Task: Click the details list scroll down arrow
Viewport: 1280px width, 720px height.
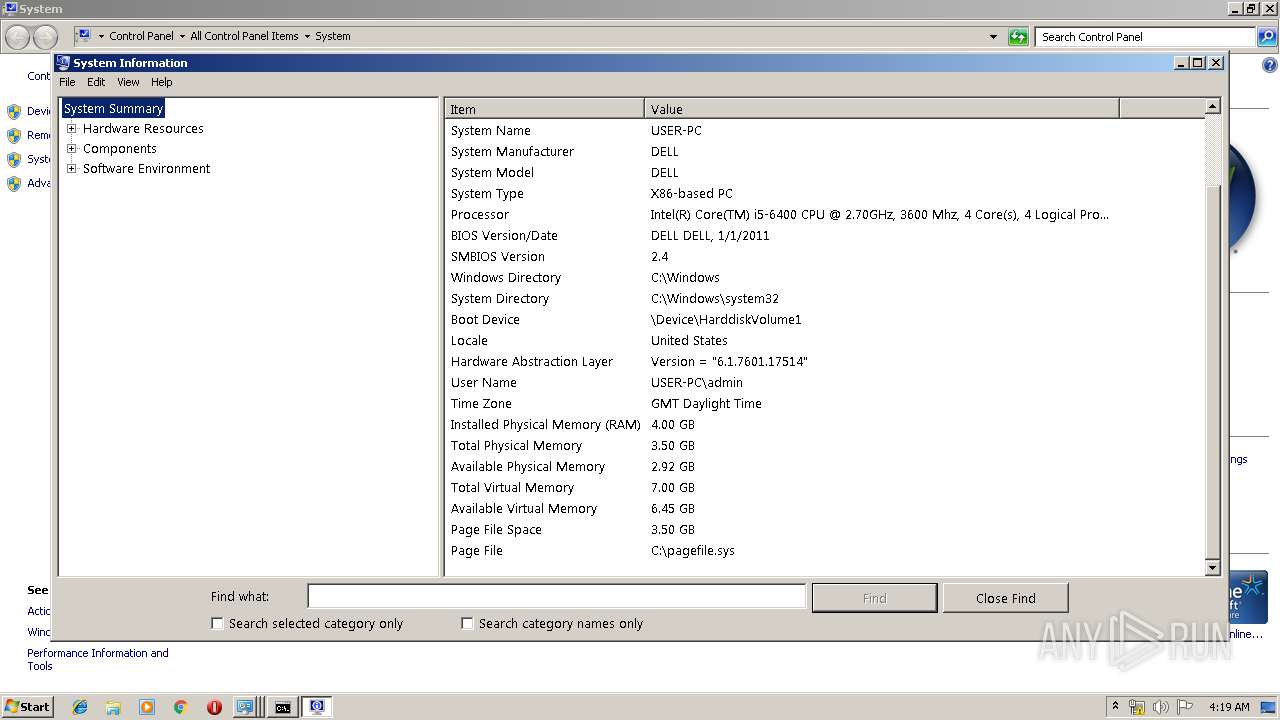Action: tap(1213, 568)
